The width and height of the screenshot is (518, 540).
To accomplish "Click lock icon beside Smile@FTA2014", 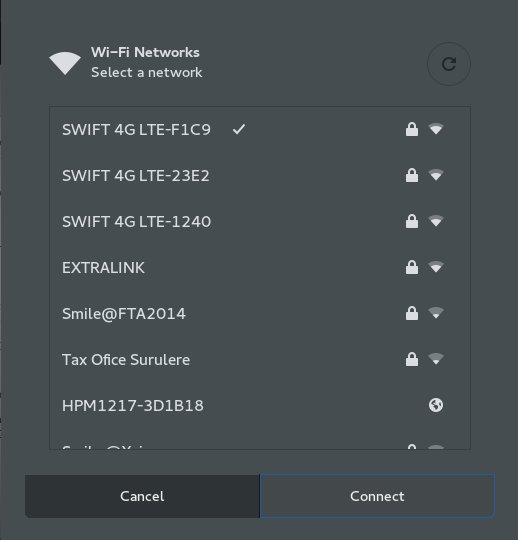I will tap(412, 313).
